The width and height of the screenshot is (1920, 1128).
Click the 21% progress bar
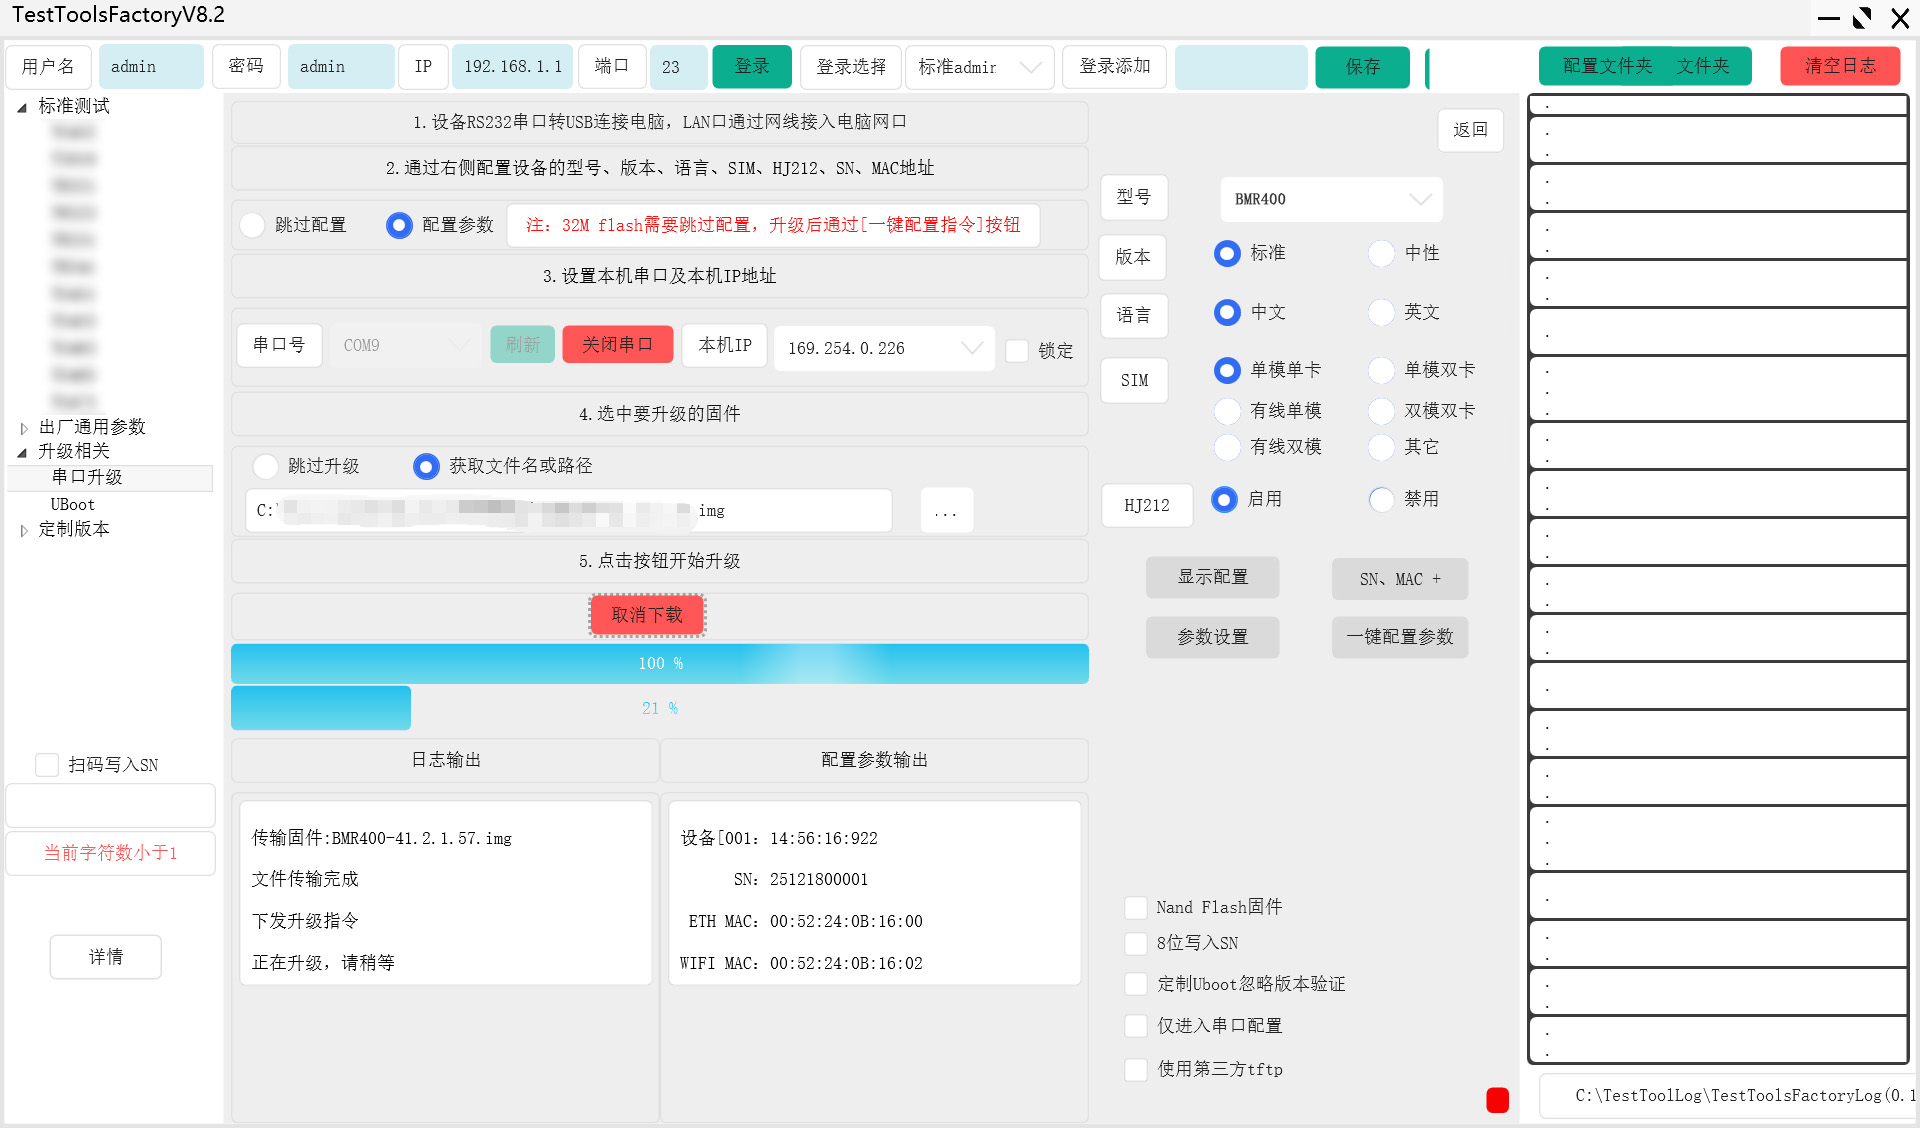point(659,707)
